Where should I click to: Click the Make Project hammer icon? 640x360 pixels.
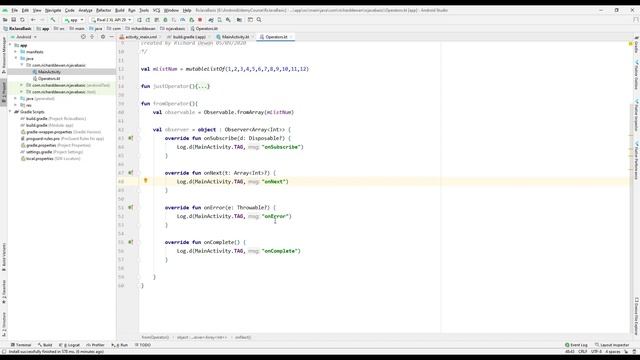pos(53,20)
